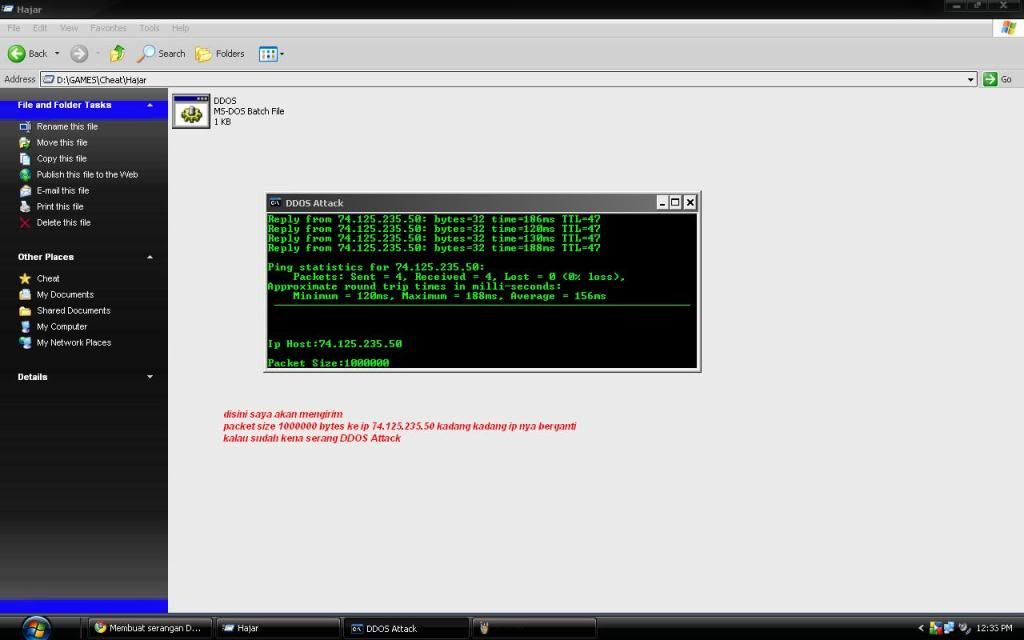Viewport: 1024px width, 640px height.
Task: Click the Shared Documents link
Action: tap(73, 311)
